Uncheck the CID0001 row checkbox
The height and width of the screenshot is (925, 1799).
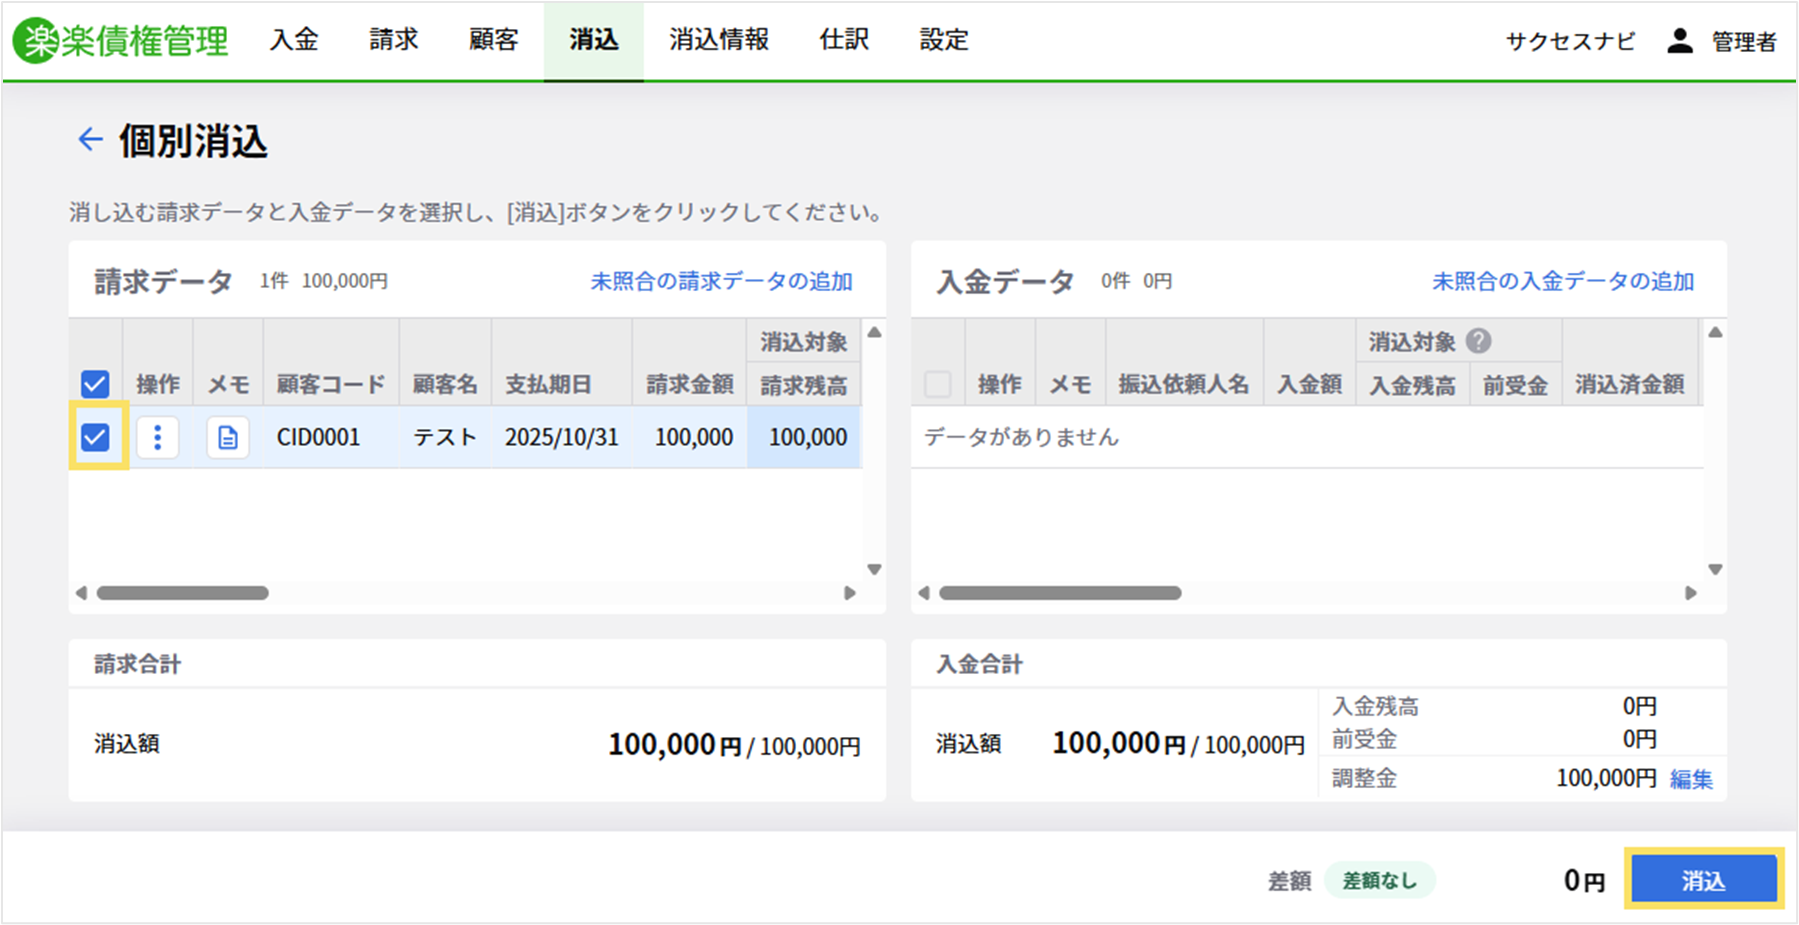tap(96, 437)
